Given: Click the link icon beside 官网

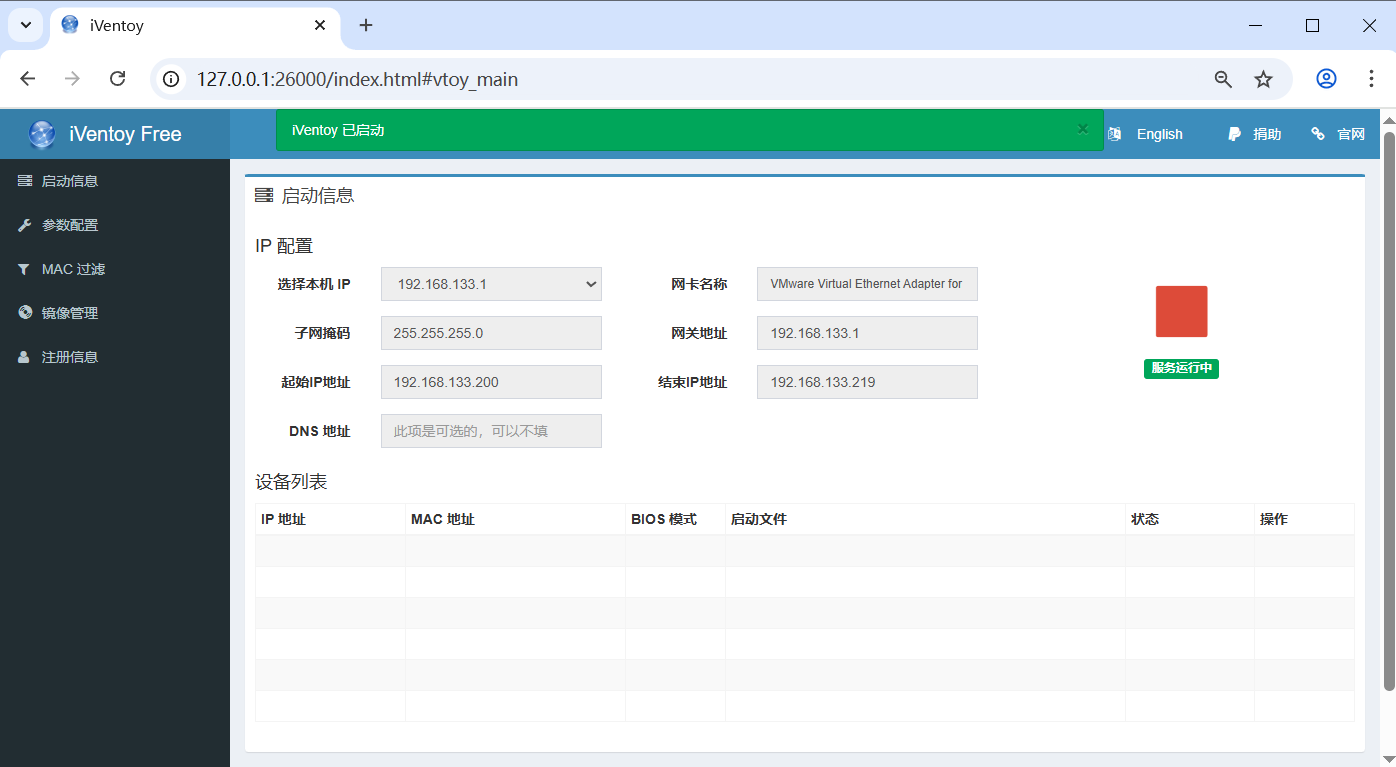Looking at the screenshot, I should (1318, 134).
